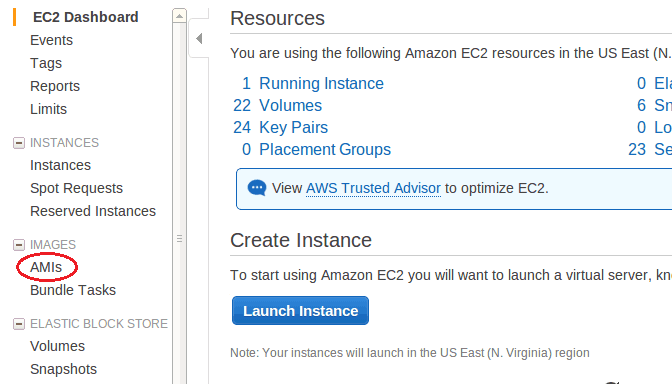Image resolution: width=672 pixels, height=384 pixels.
Task: Go to Tags in the sidebar
Action: coord(46,63)
